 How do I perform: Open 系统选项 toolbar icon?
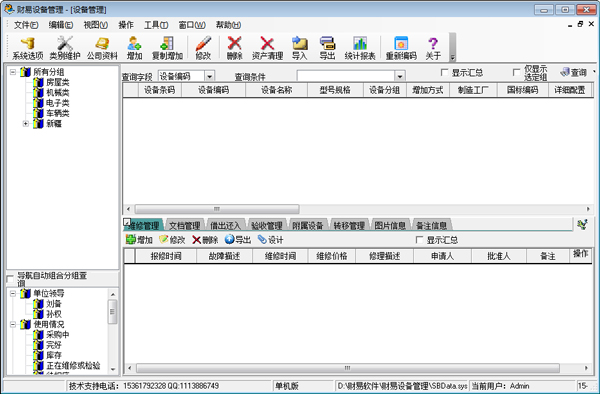[x=28, y=48]
